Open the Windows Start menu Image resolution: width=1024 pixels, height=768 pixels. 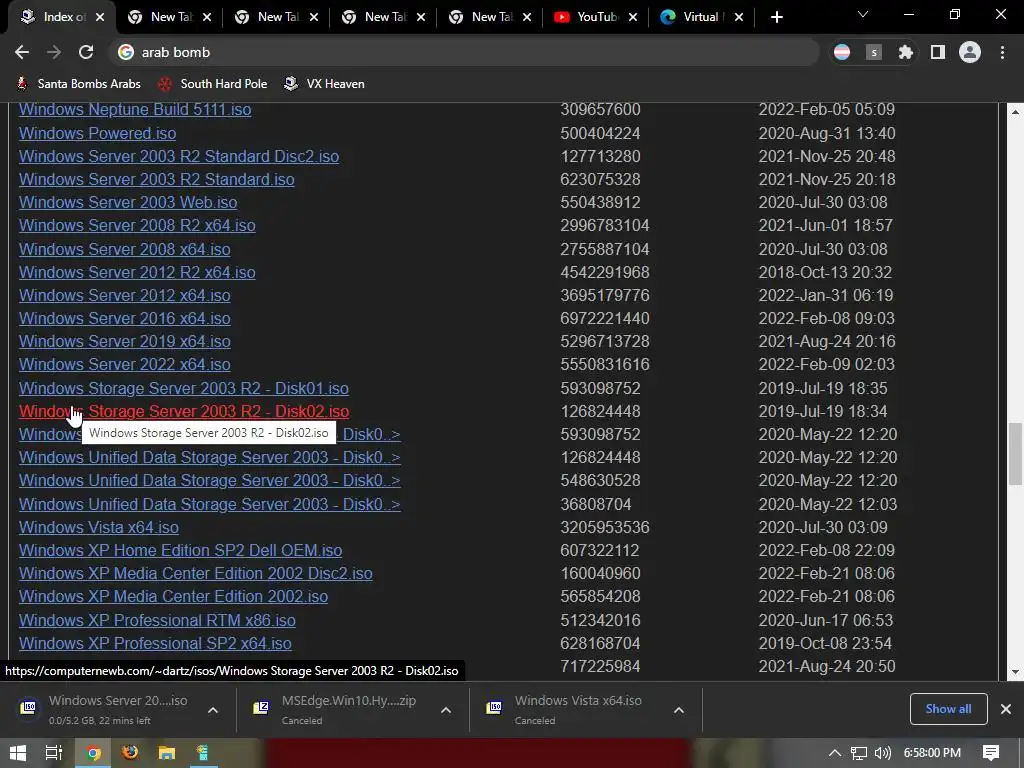(x=18, y=753)
